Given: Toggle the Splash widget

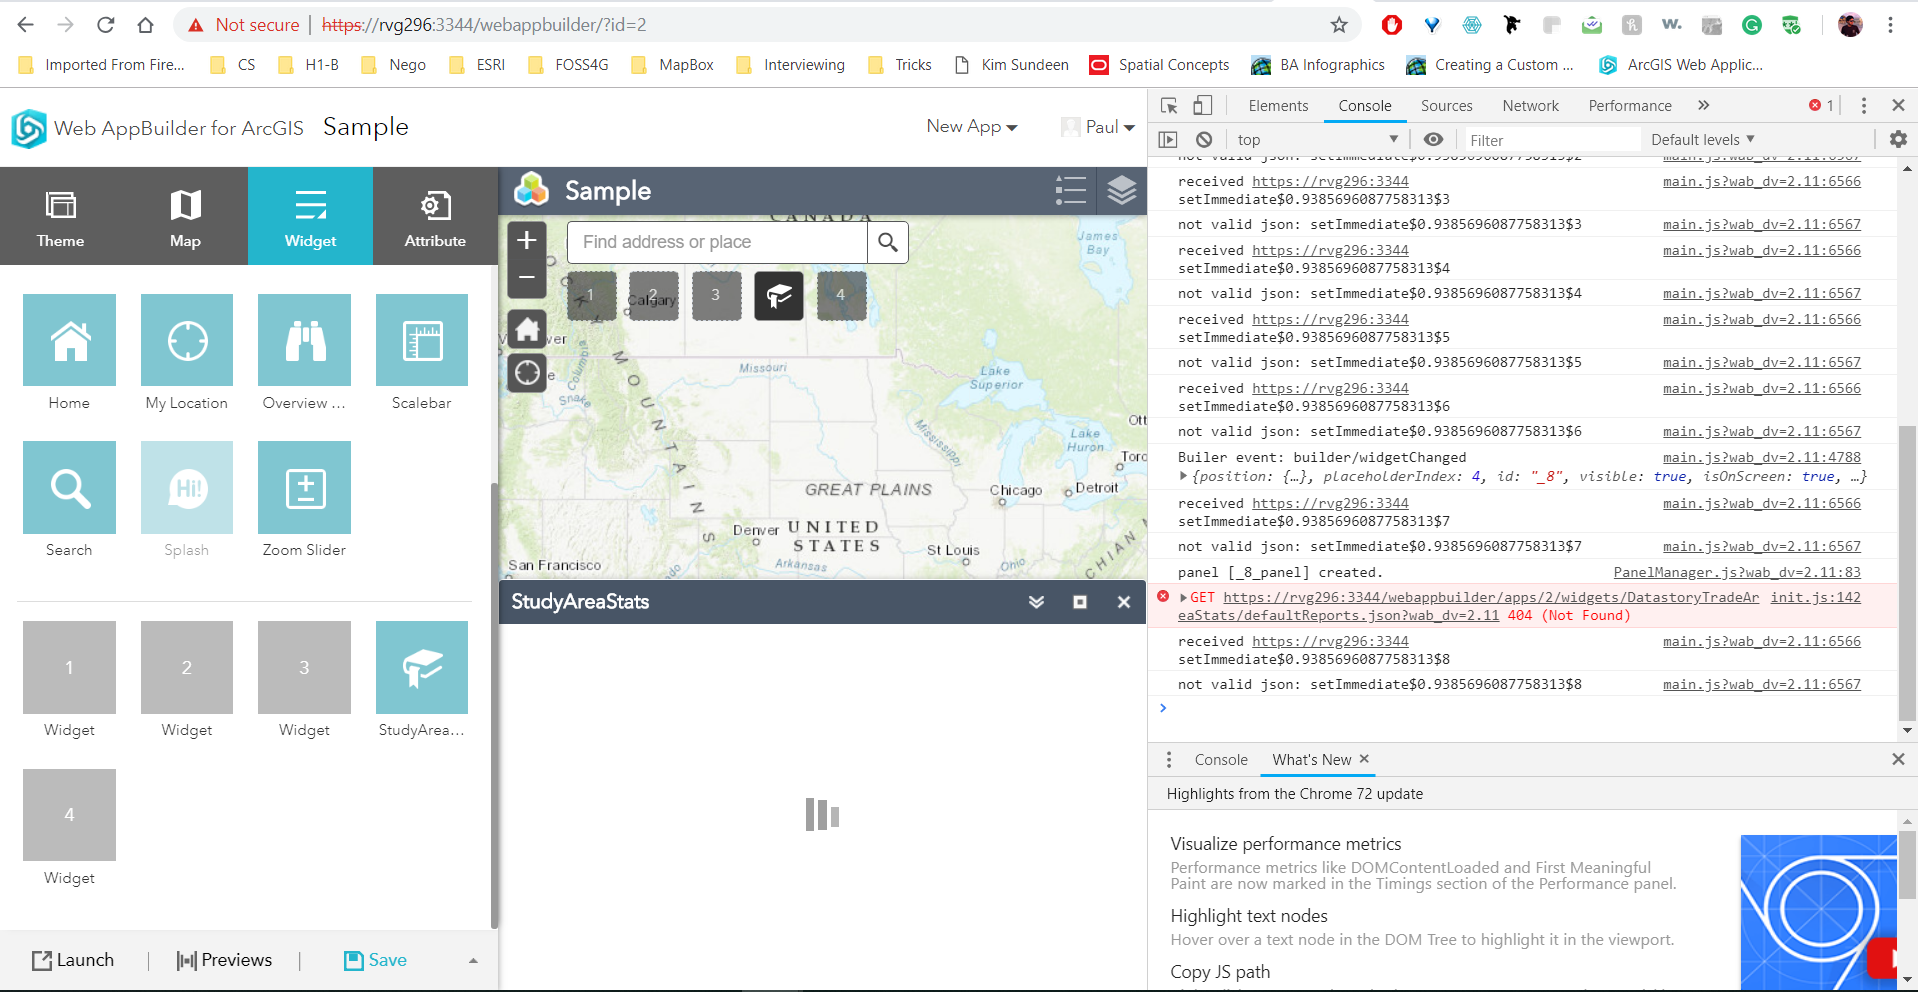Looking at the screenshot, I should [x=187, y=487].
